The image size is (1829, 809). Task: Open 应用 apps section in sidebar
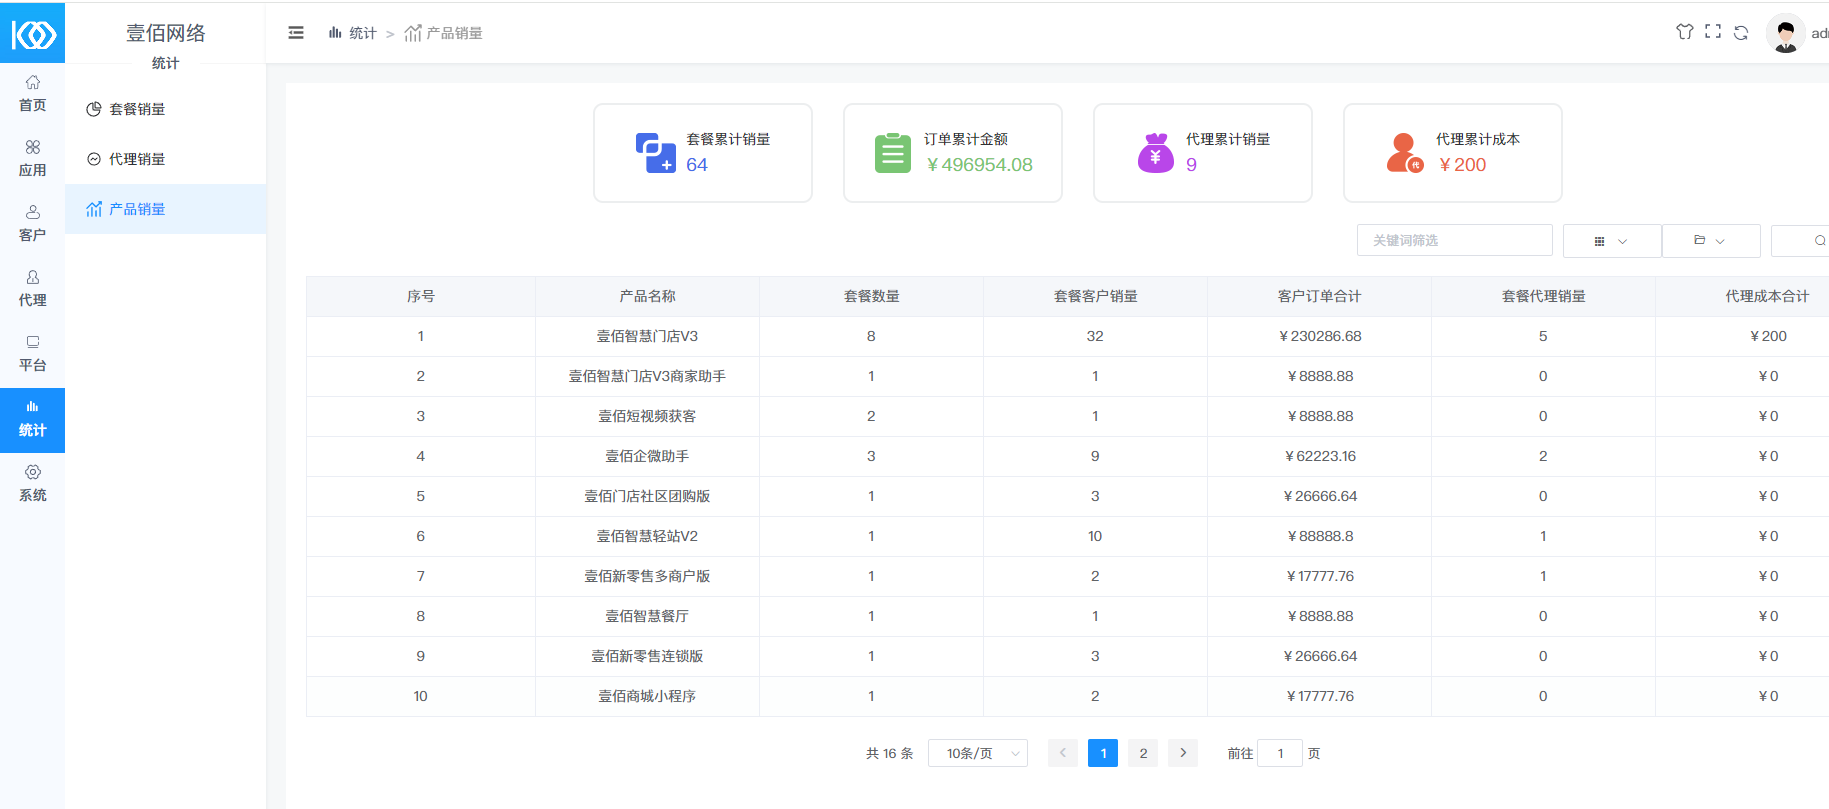pos(32,158)
